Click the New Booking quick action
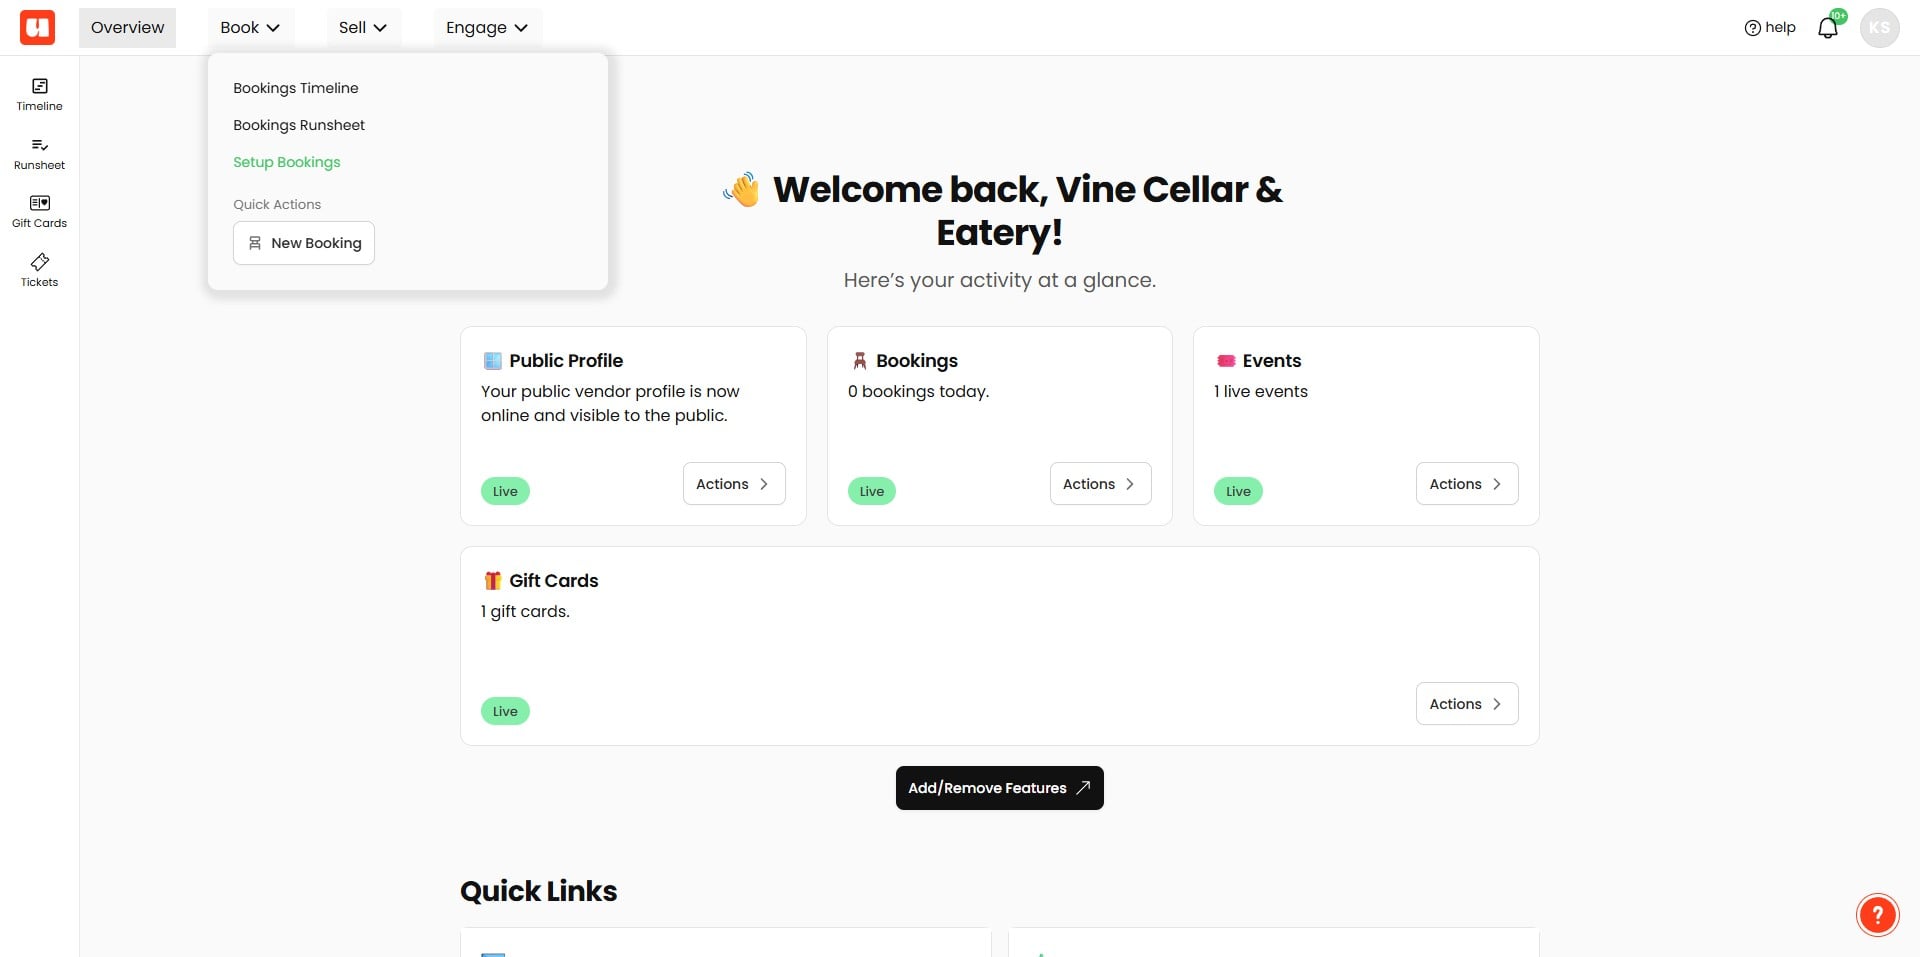 tap(304, 243)
